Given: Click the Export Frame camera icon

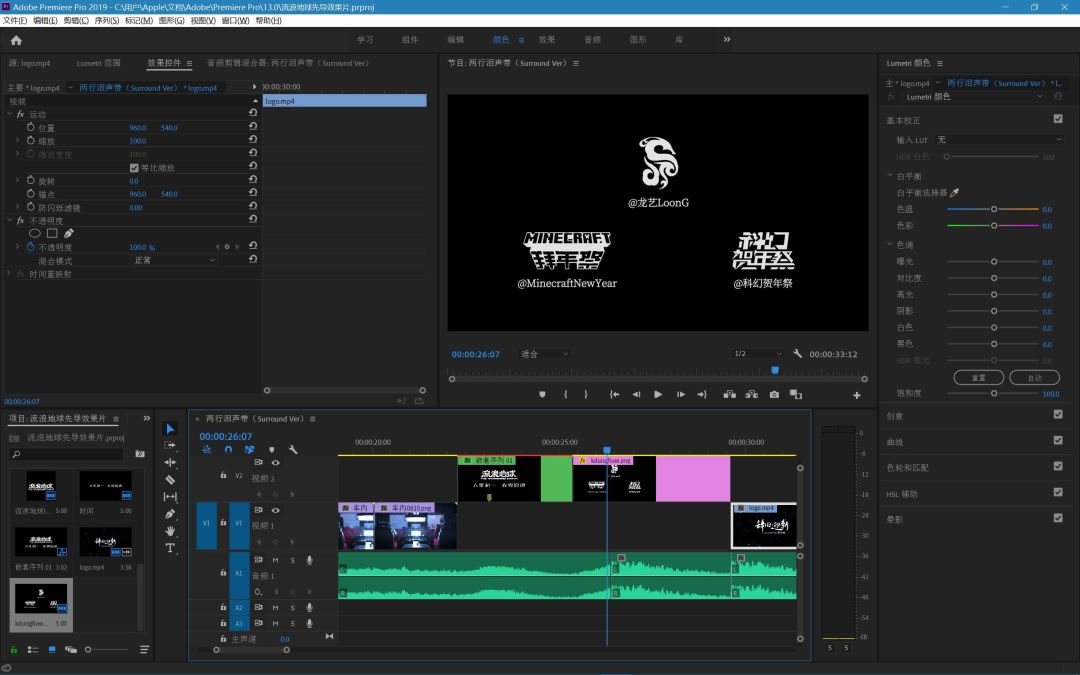Looking at the screenshot, I should (774, 395).
